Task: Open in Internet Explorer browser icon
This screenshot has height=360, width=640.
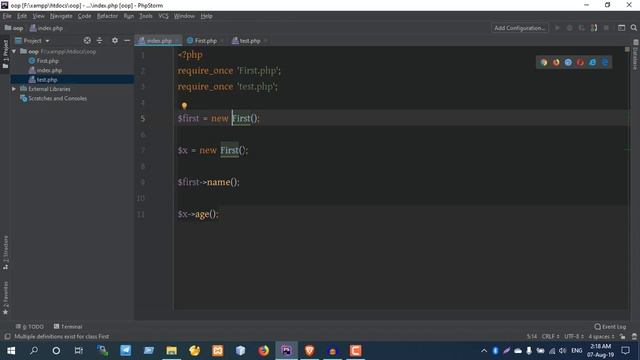Action: pyautogui.click(x=593, y=62)
